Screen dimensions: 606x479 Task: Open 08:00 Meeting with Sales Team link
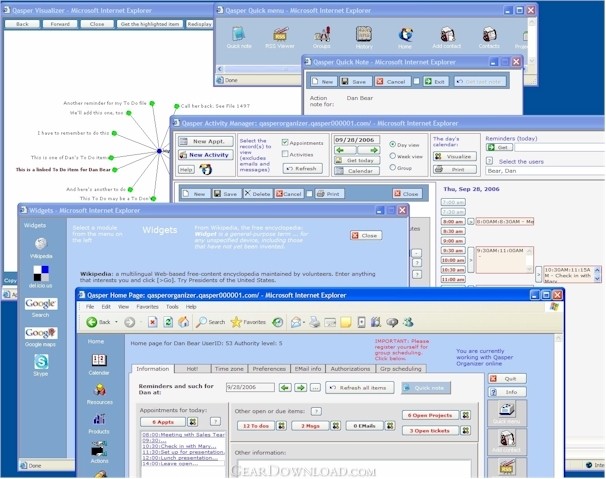(x=183, y=435)
